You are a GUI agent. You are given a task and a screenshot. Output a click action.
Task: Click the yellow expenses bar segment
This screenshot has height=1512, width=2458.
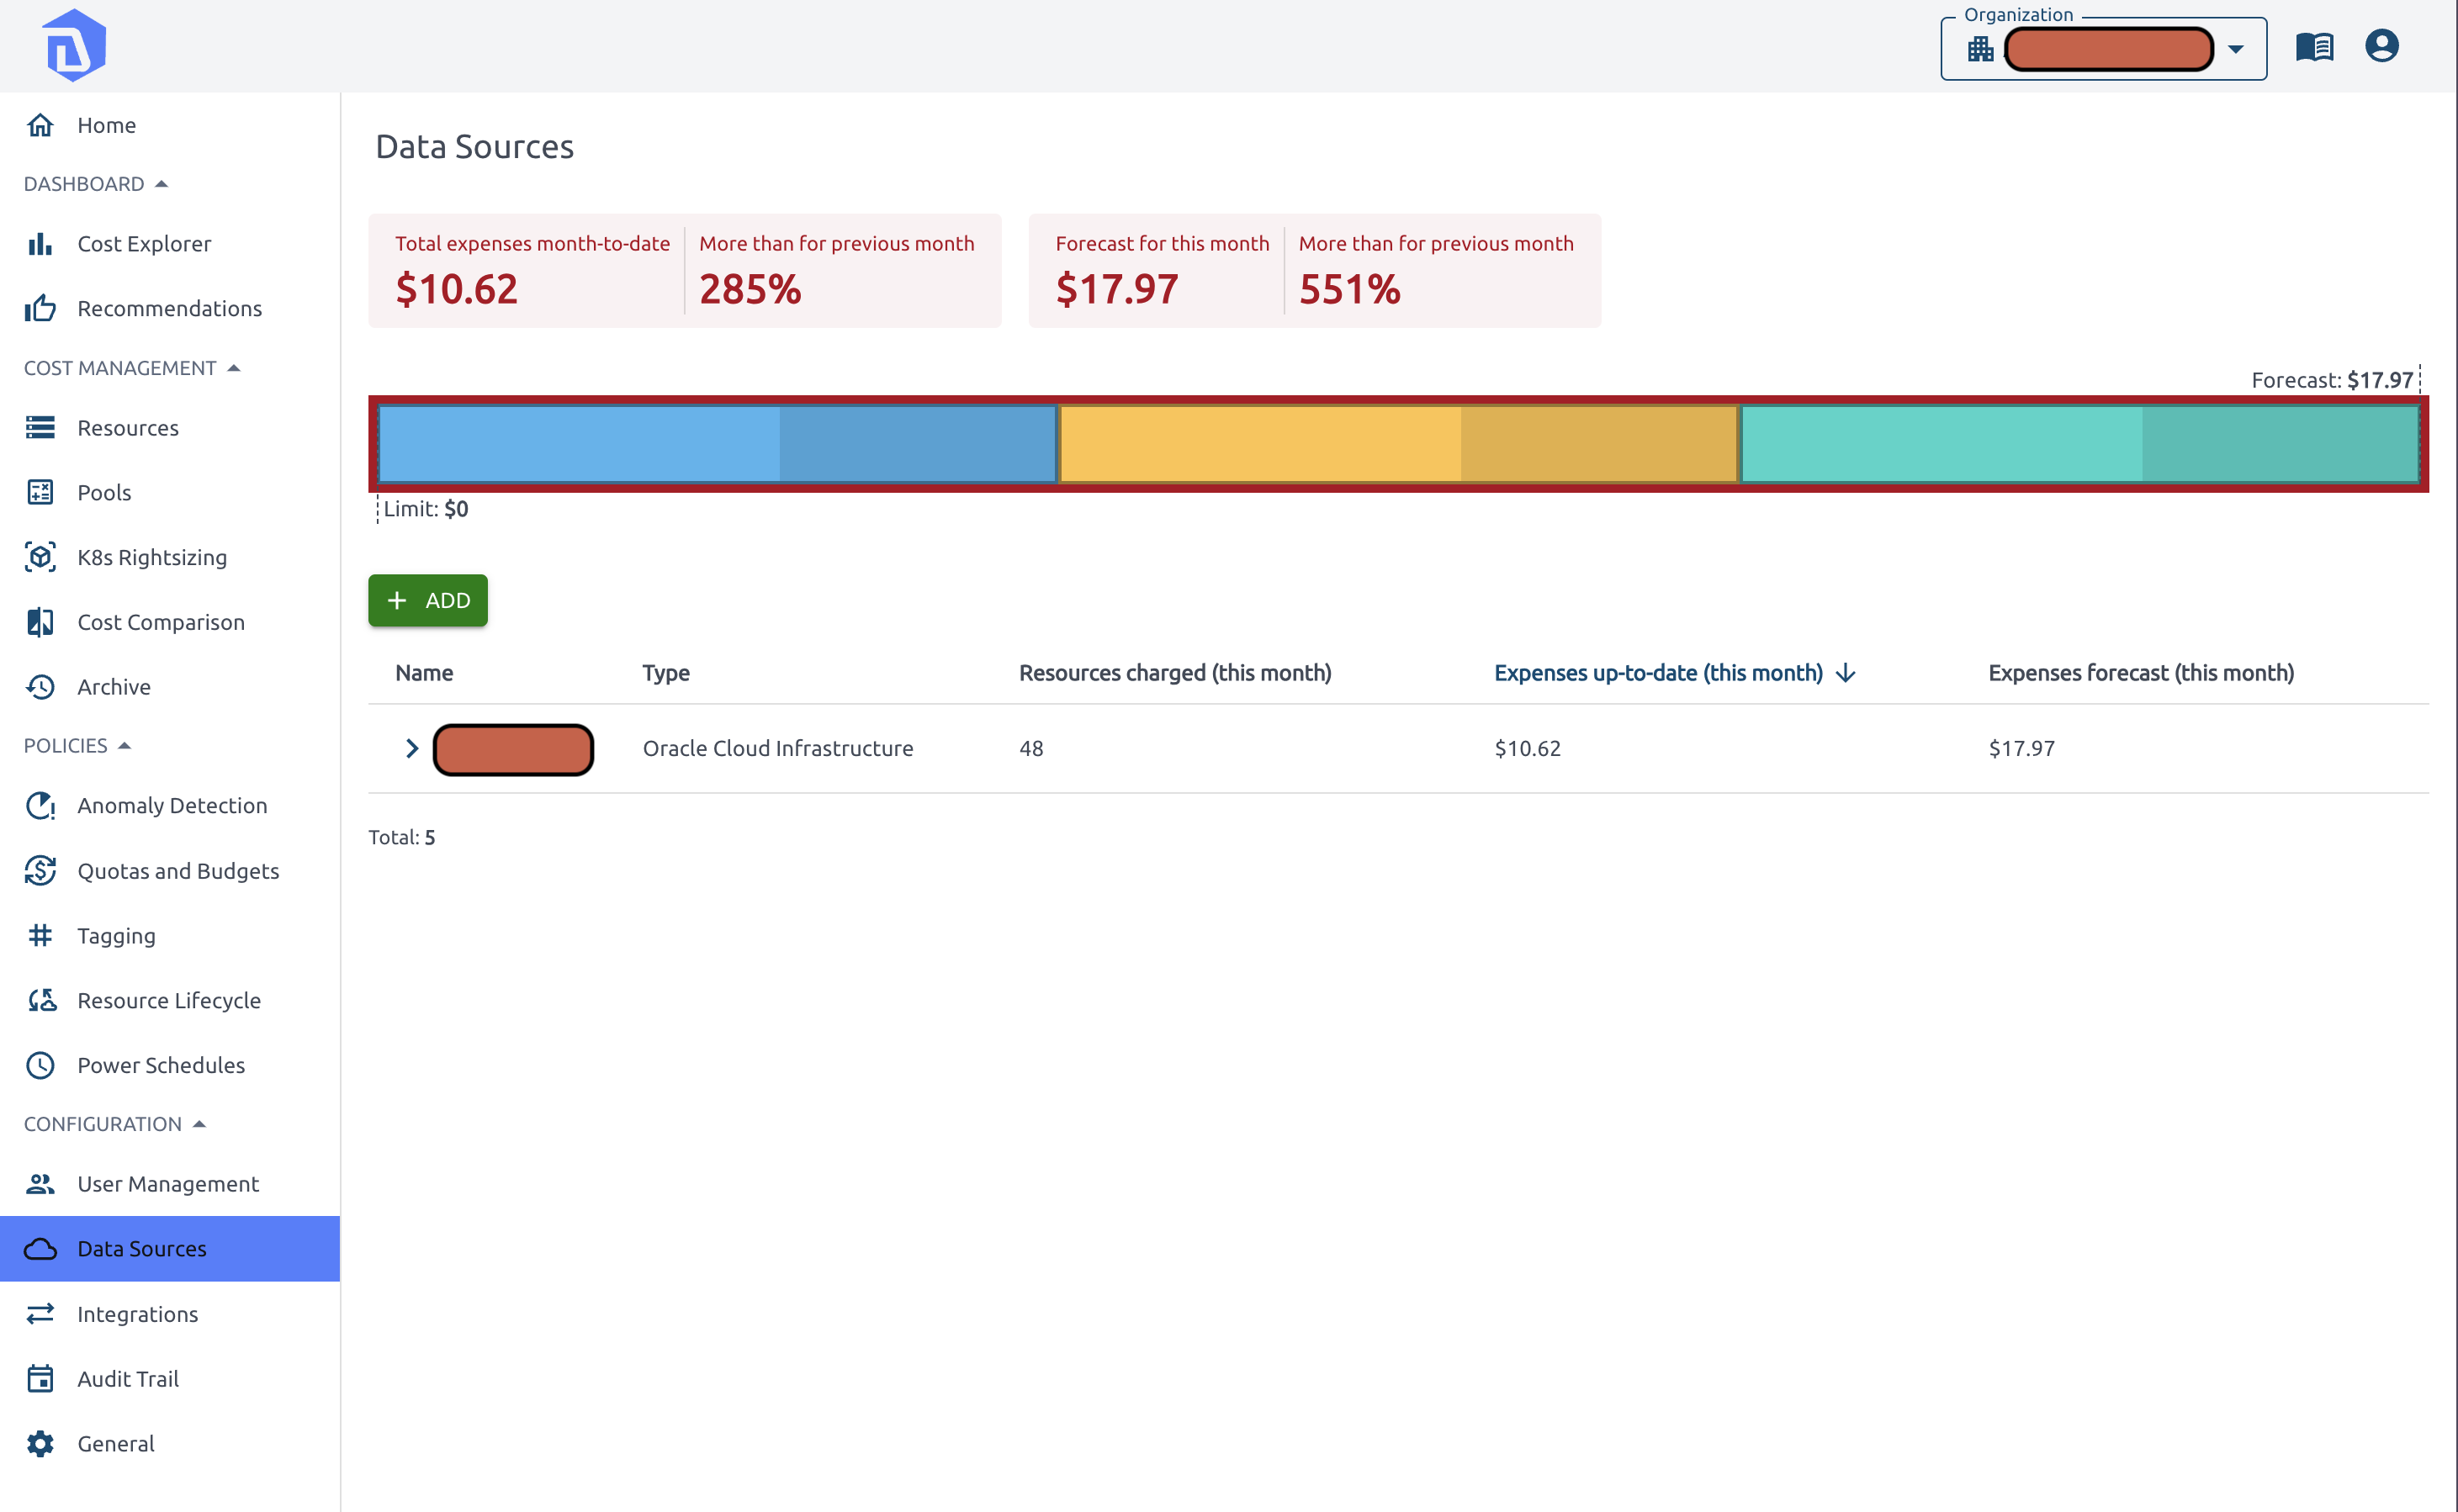[1398, 443]
